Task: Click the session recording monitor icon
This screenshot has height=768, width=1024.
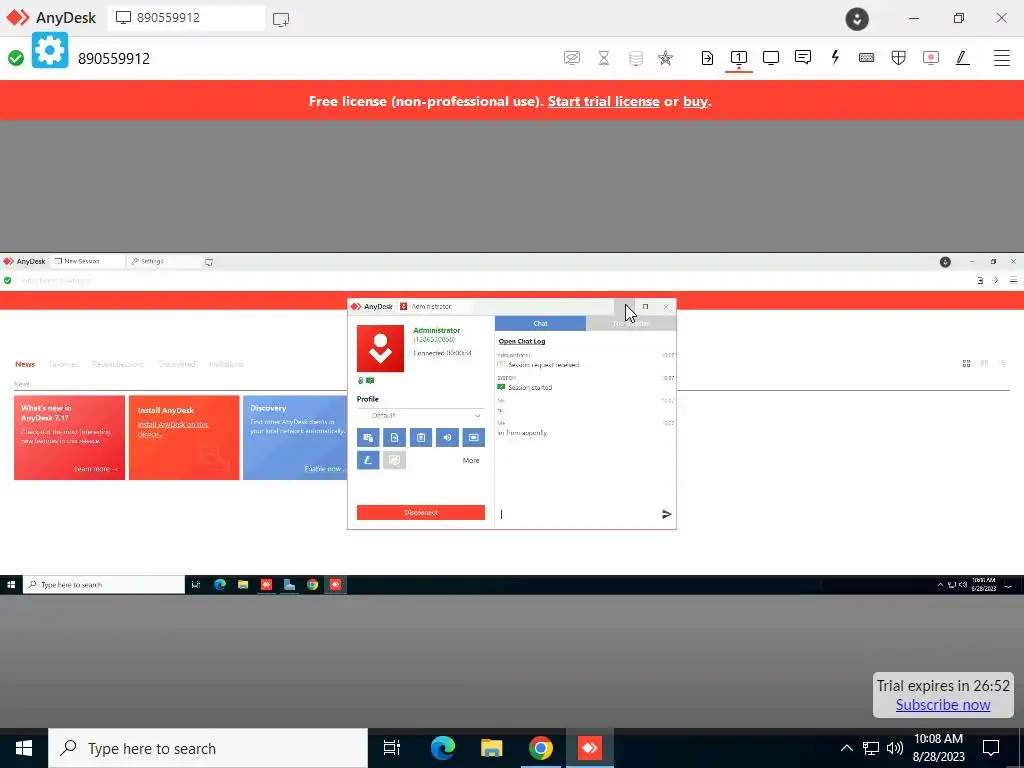Action: [x=931, y=58]
